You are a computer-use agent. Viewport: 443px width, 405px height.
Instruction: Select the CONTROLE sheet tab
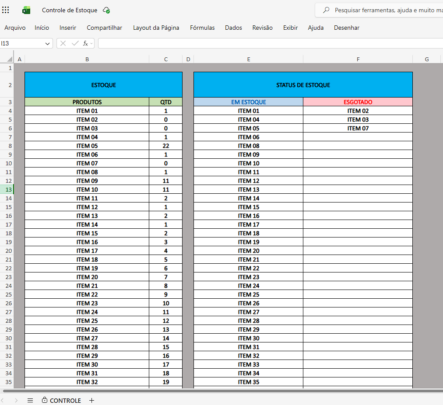coord(61,400)
